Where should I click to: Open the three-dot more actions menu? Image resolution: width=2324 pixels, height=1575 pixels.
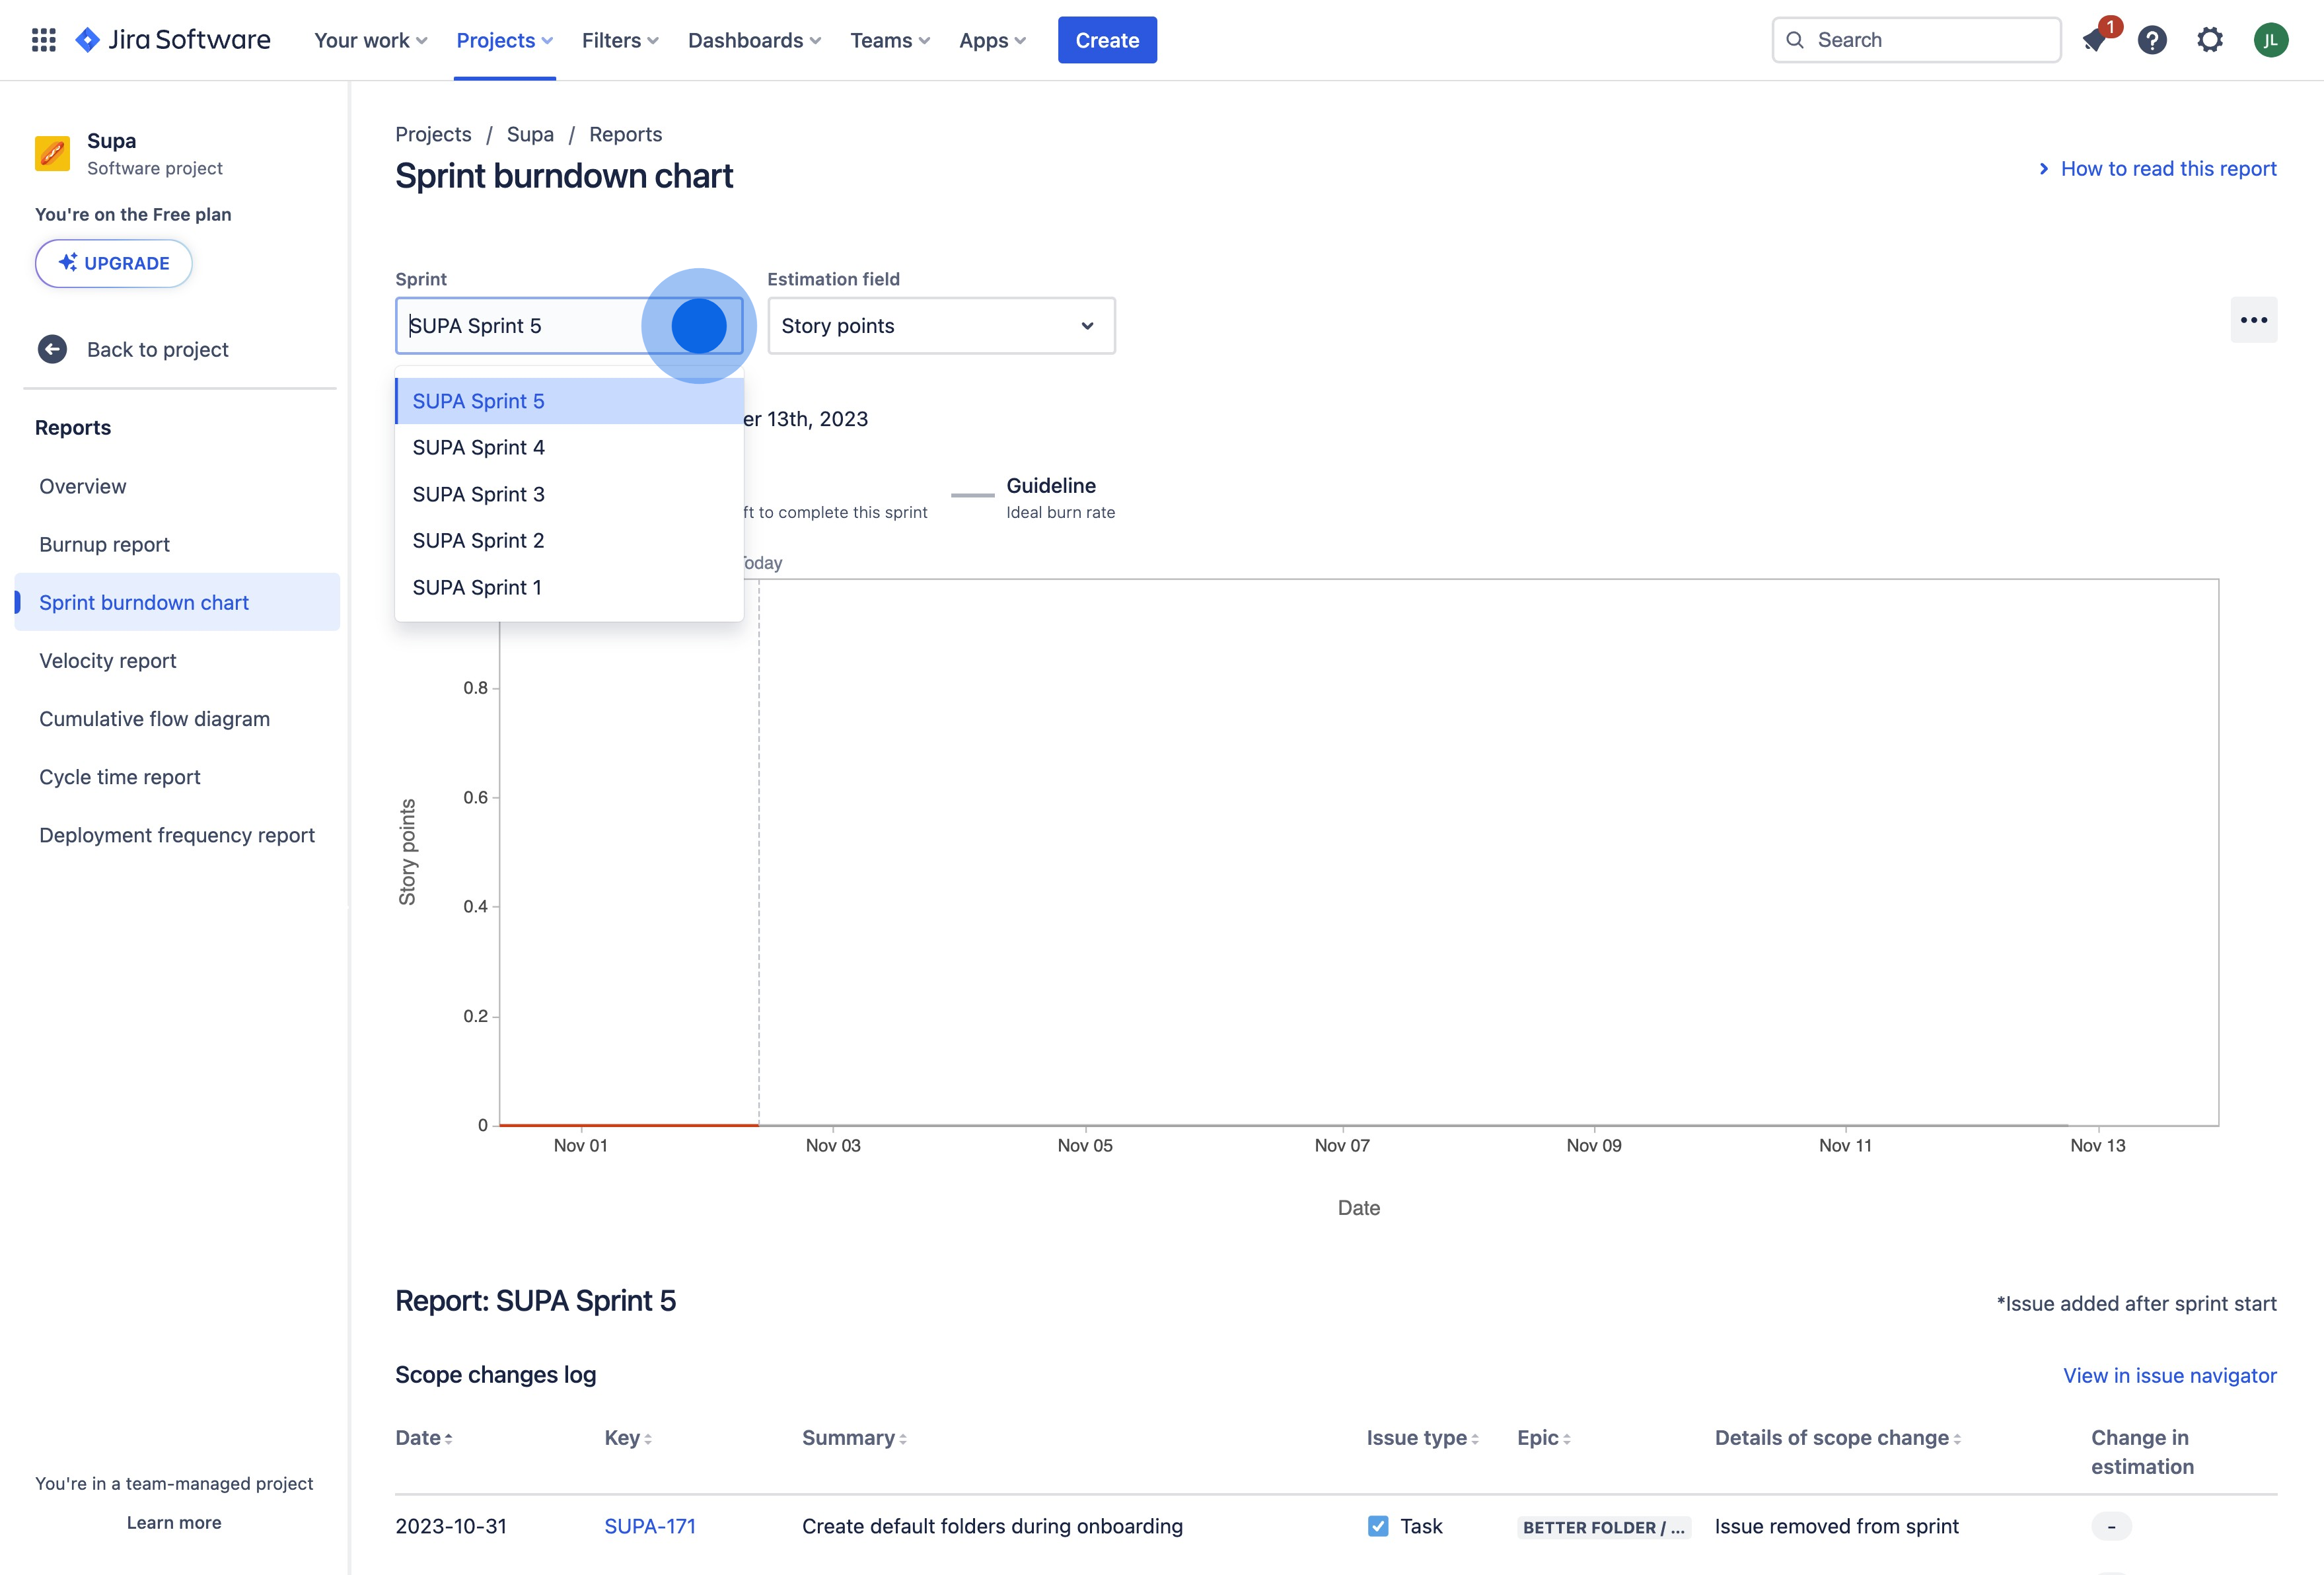(x=2253, y=320)
